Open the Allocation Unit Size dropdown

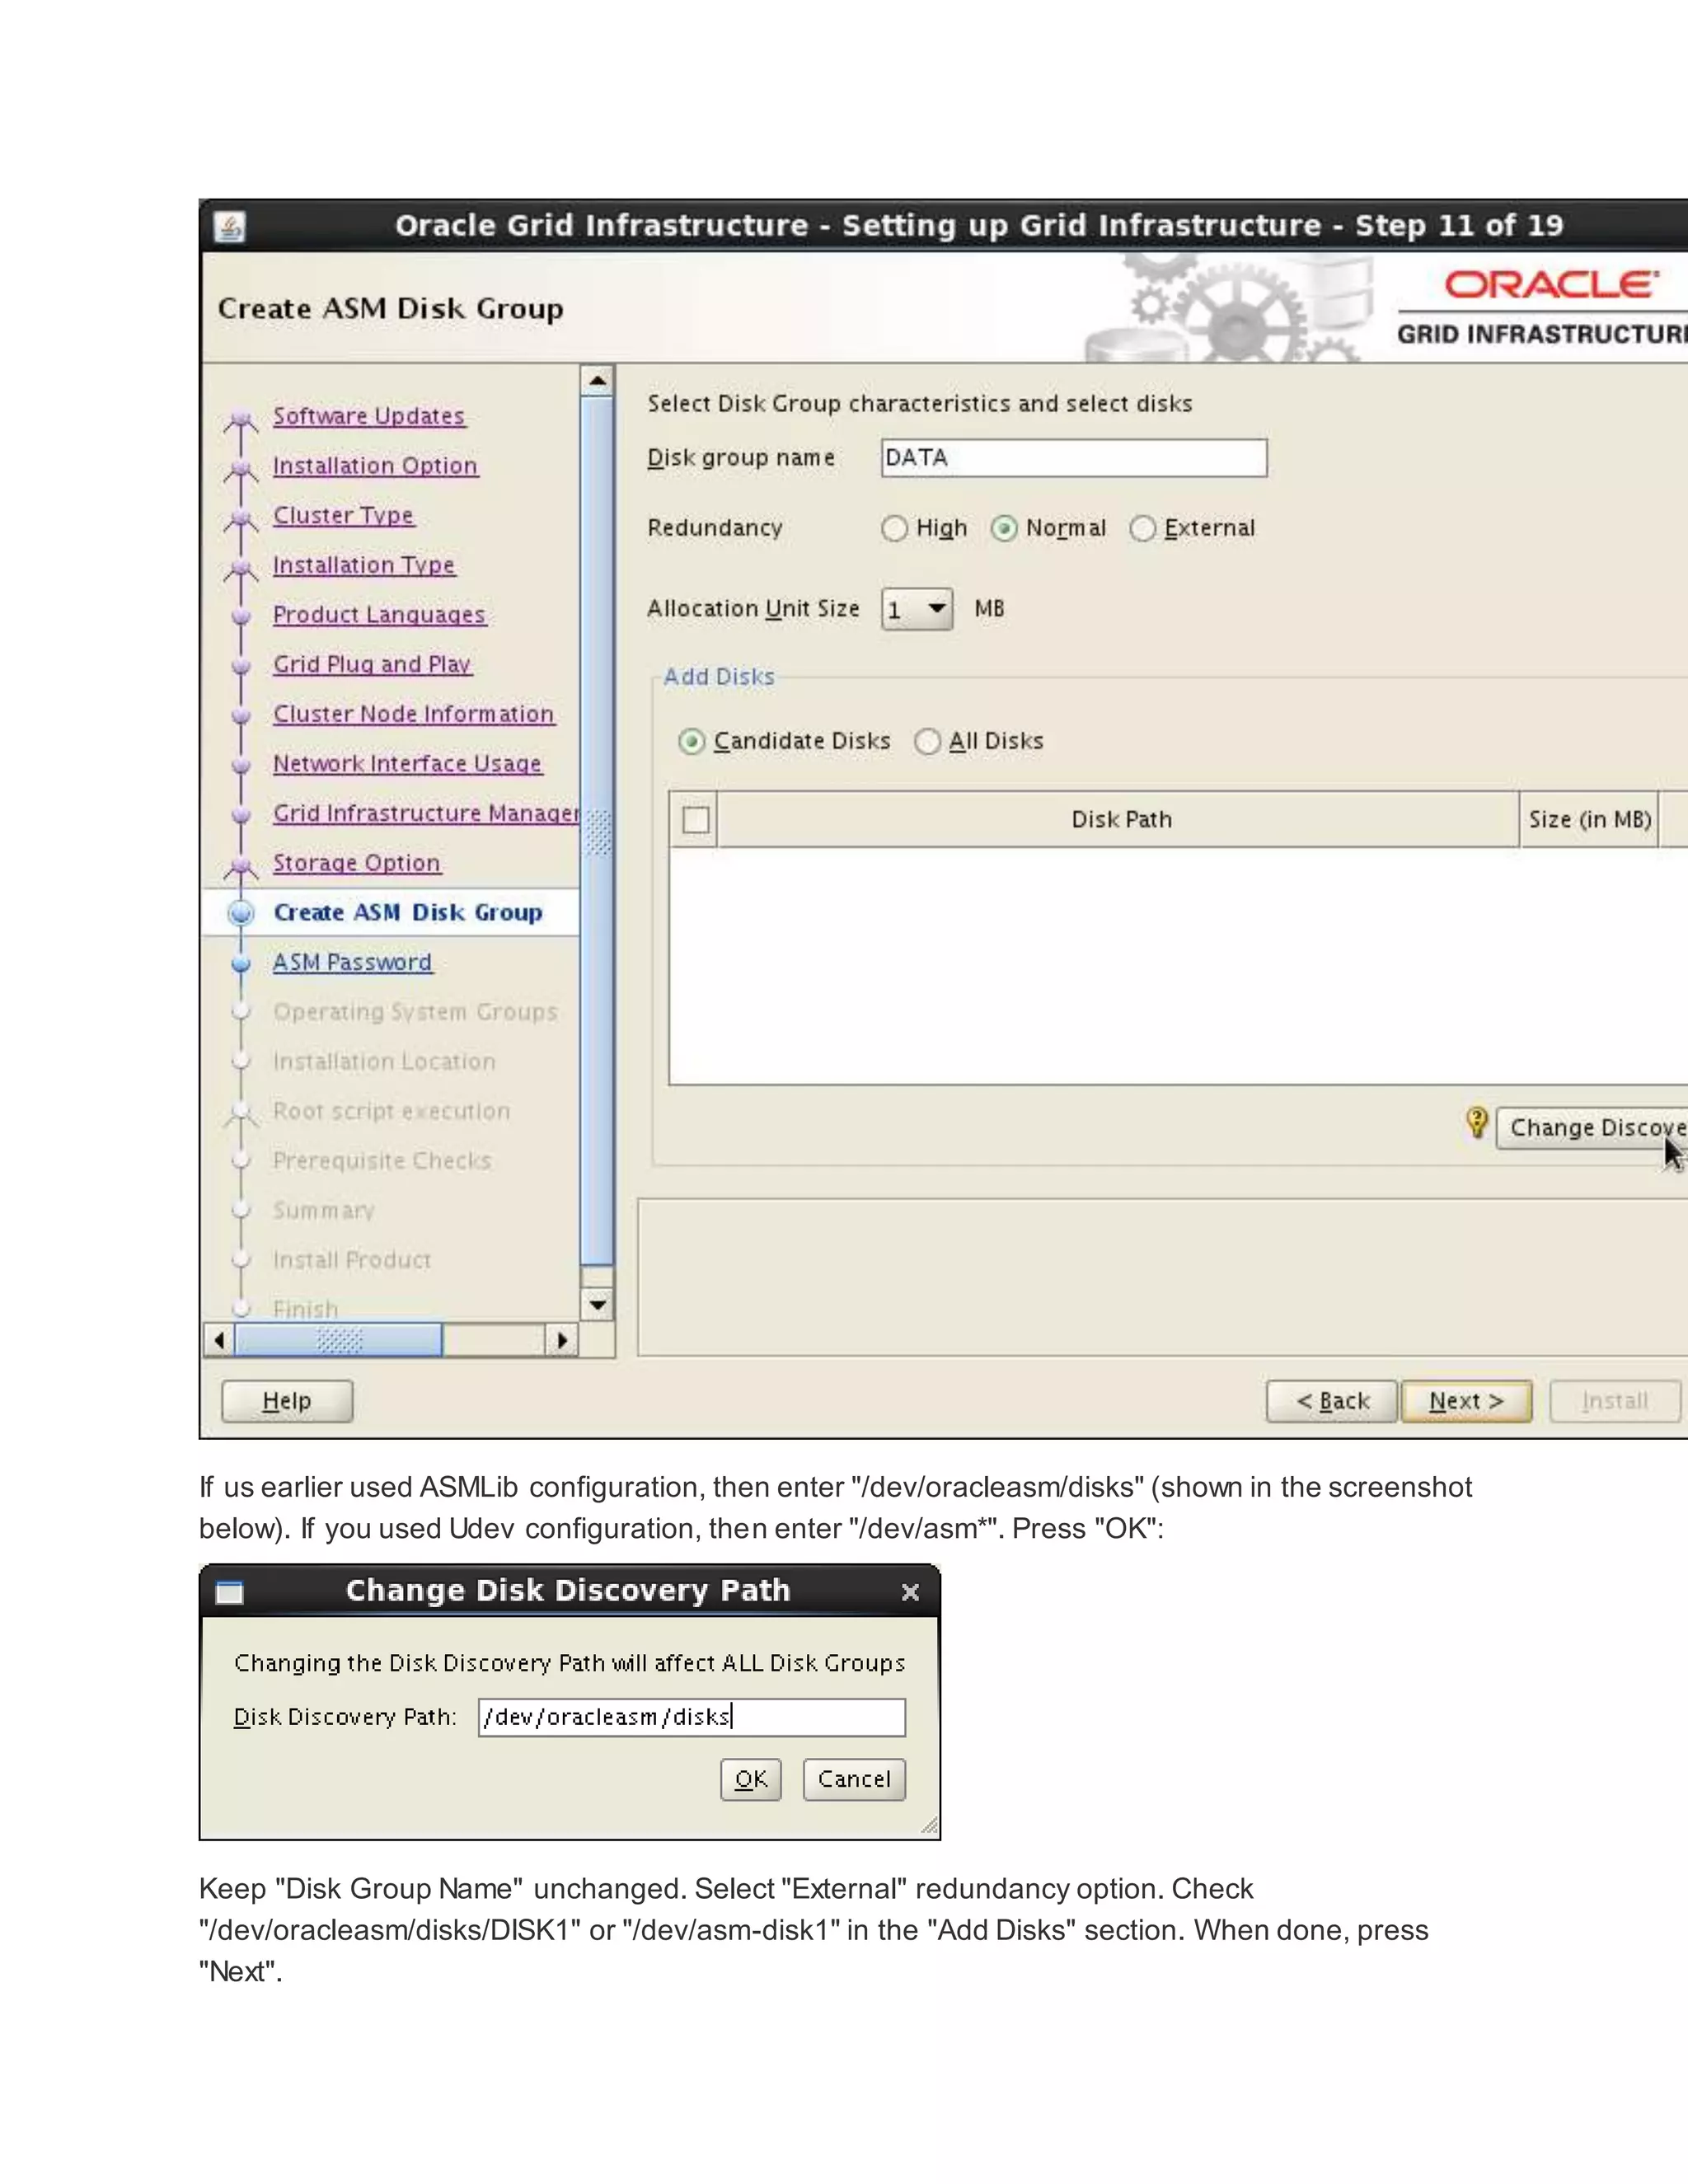pyautogui.click(x=917, y=609)
